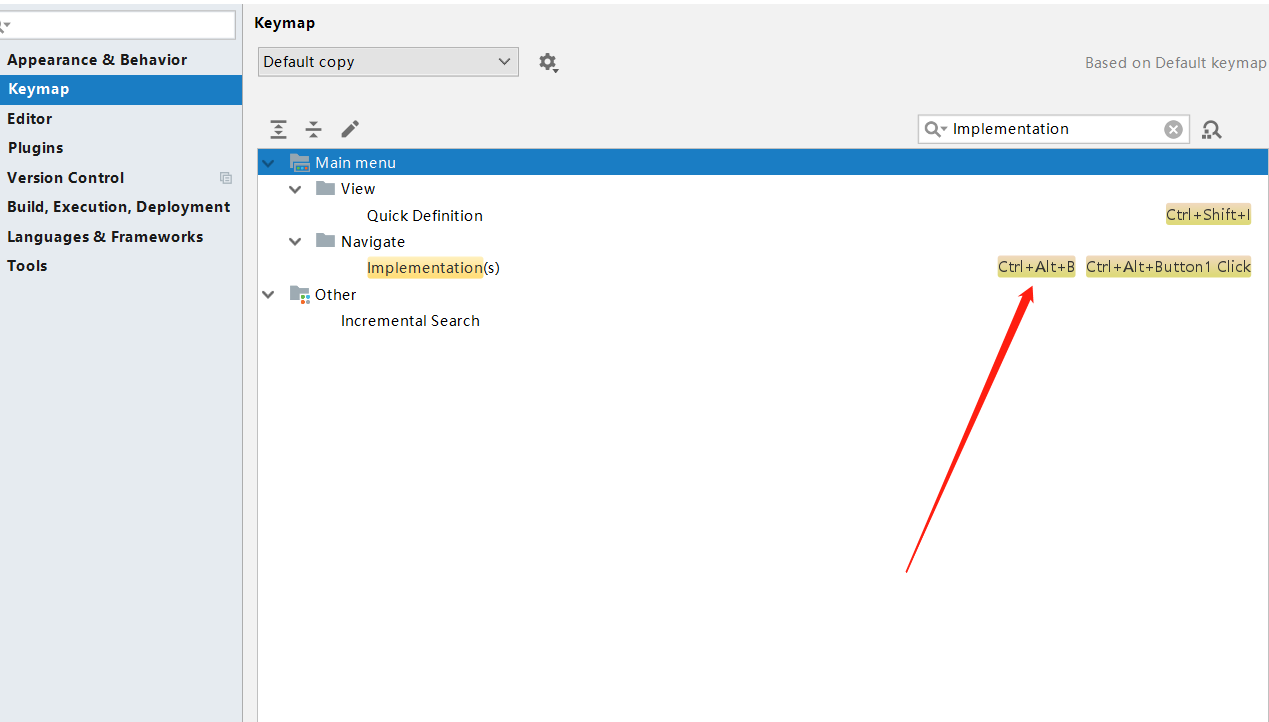Click the Navigate folder icon
This screenshot has height=722, width=1269.
tap(325, 241)
